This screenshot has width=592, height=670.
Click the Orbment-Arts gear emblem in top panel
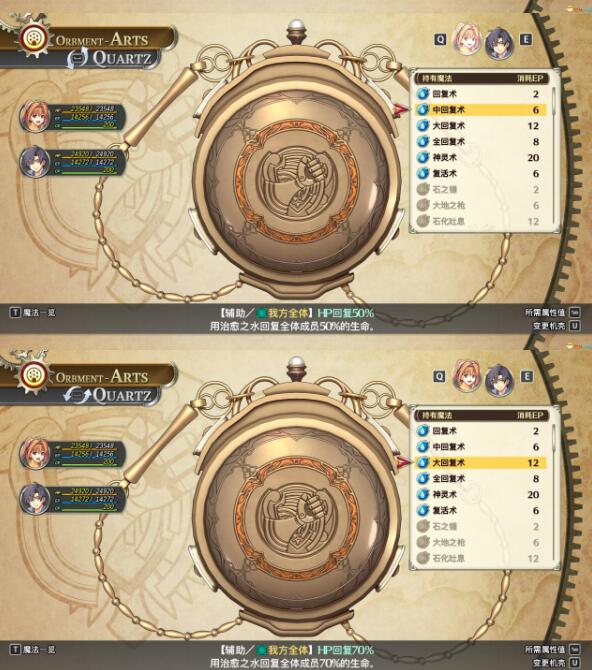pos(31,39)
